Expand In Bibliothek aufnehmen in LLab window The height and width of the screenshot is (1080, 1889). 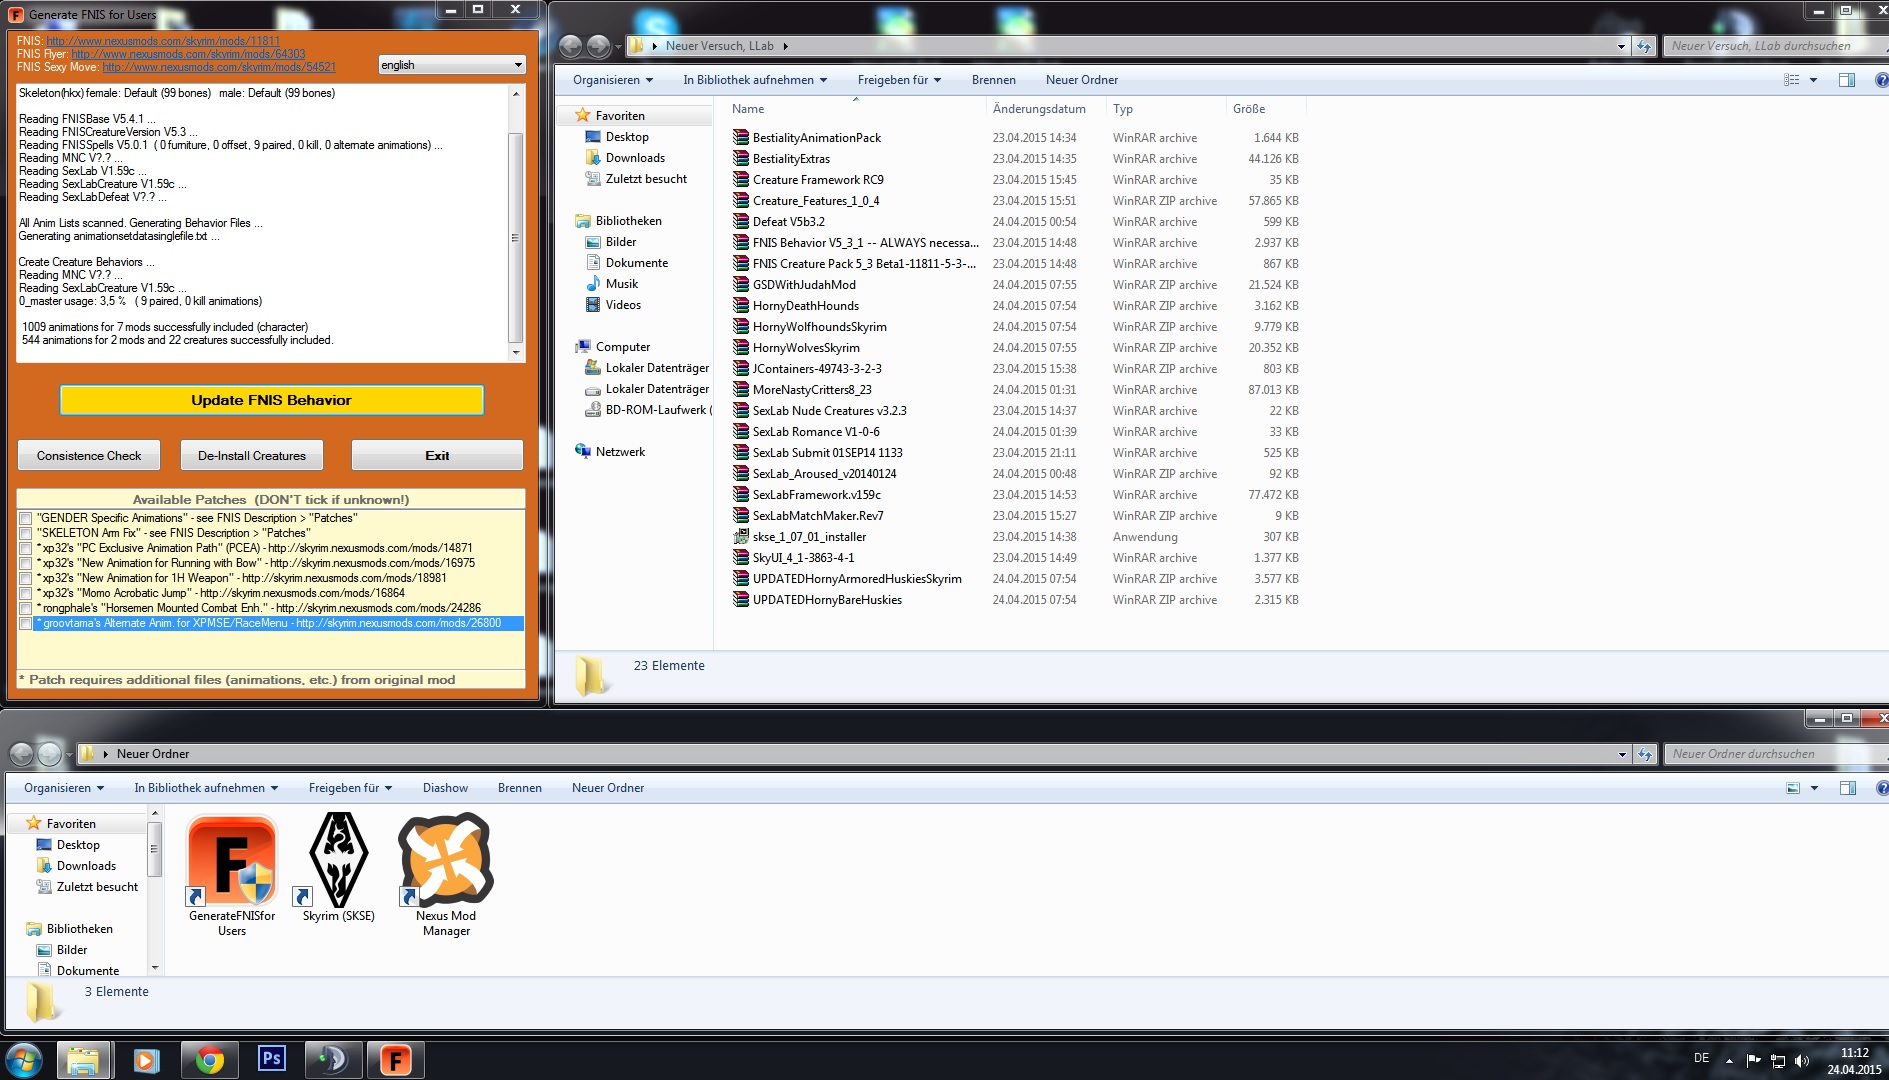[755, 80]
